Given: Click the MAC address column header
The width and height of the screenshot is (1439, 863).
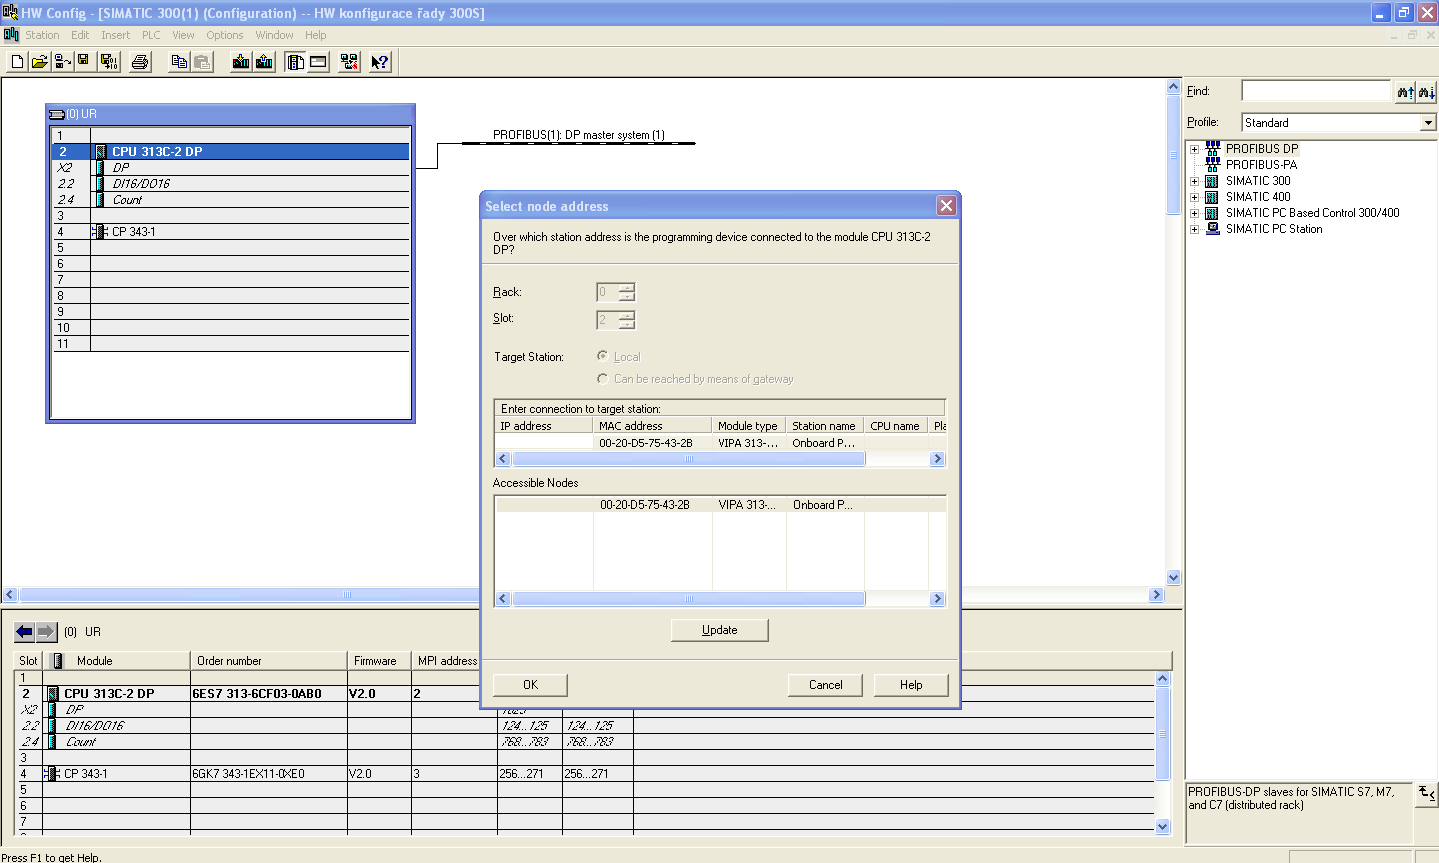Looking at the screenshot, I should [x=653, y=426].
